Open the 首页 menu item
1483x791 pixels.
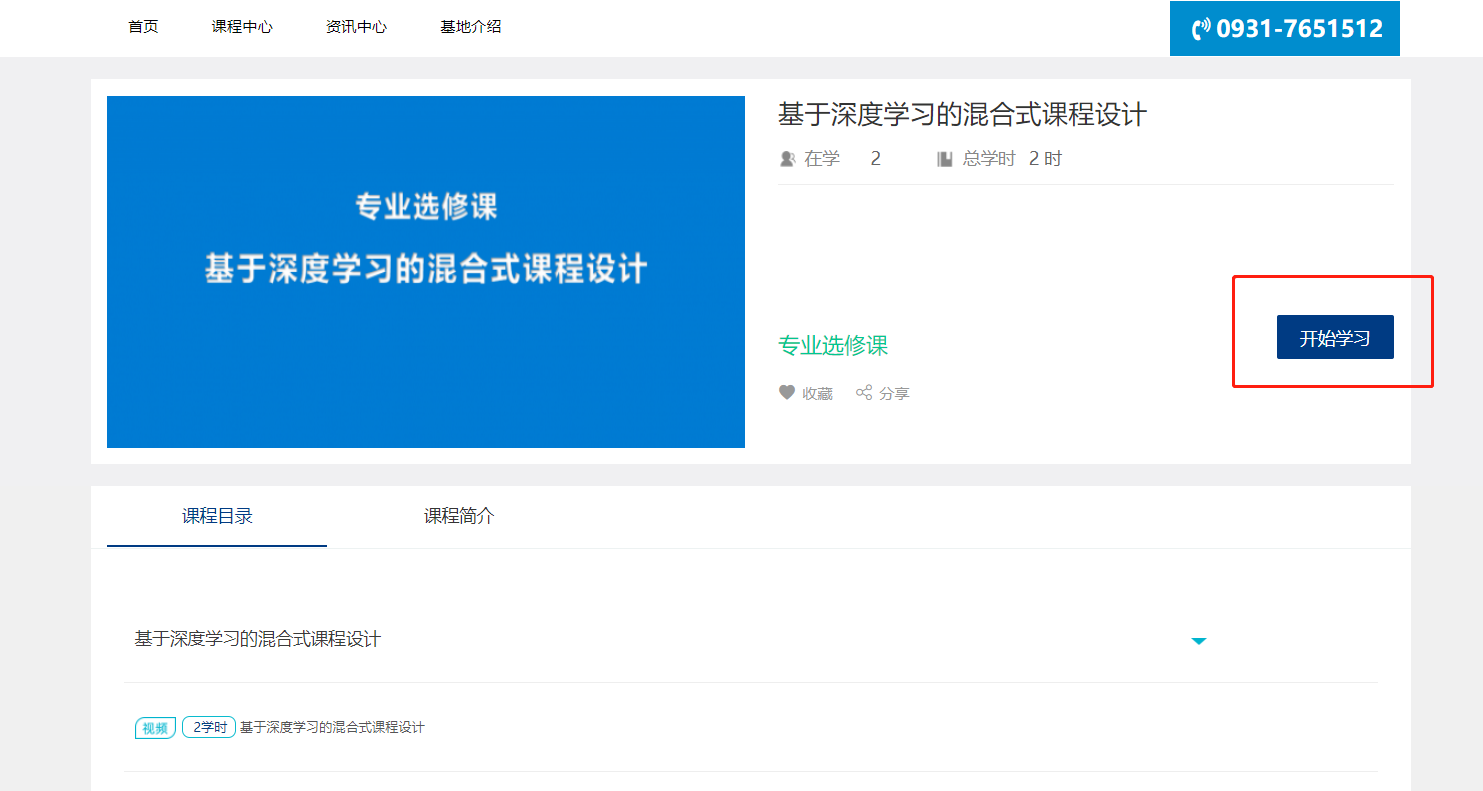[x=143, y=27]
